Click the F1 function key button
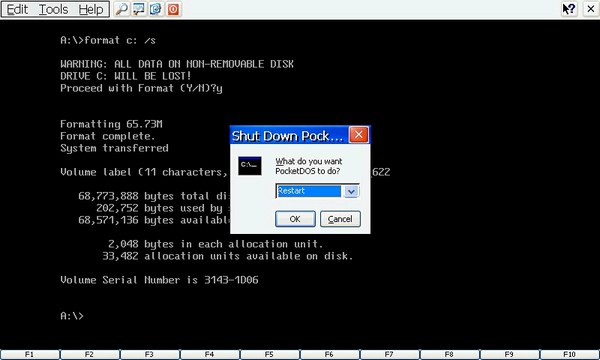 (x=29, y=355)
